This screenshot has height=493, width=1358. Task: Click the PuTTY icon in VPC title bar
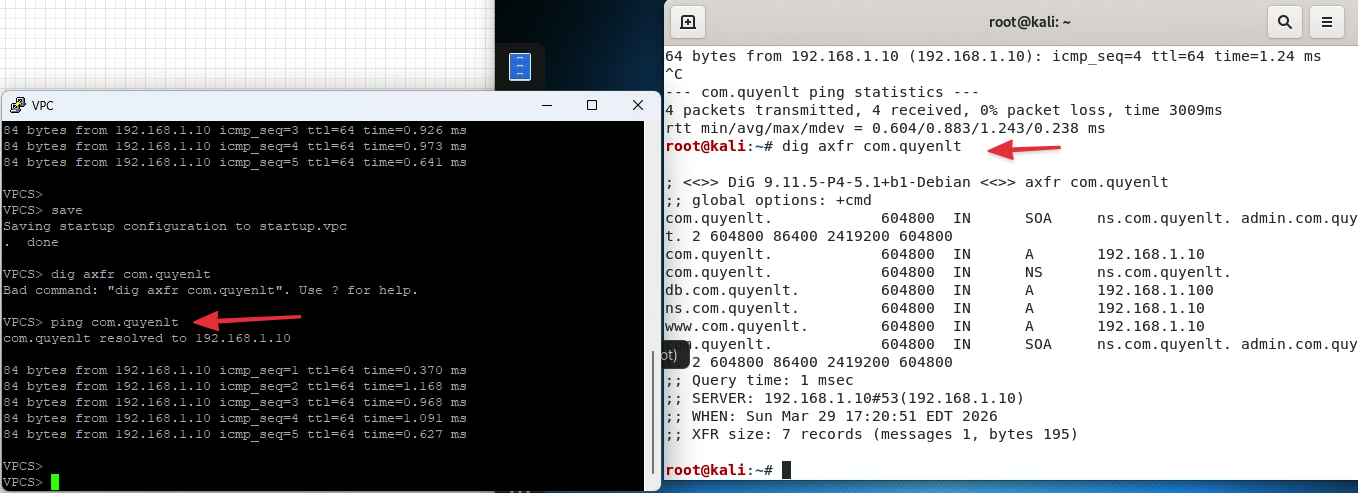coord(16,105)
